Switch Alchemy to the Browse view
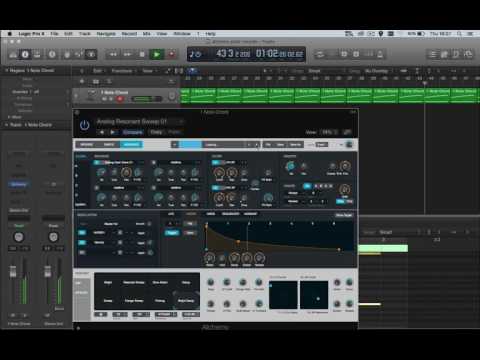Viewport: 480px width, 360px height. click(86, 144)
